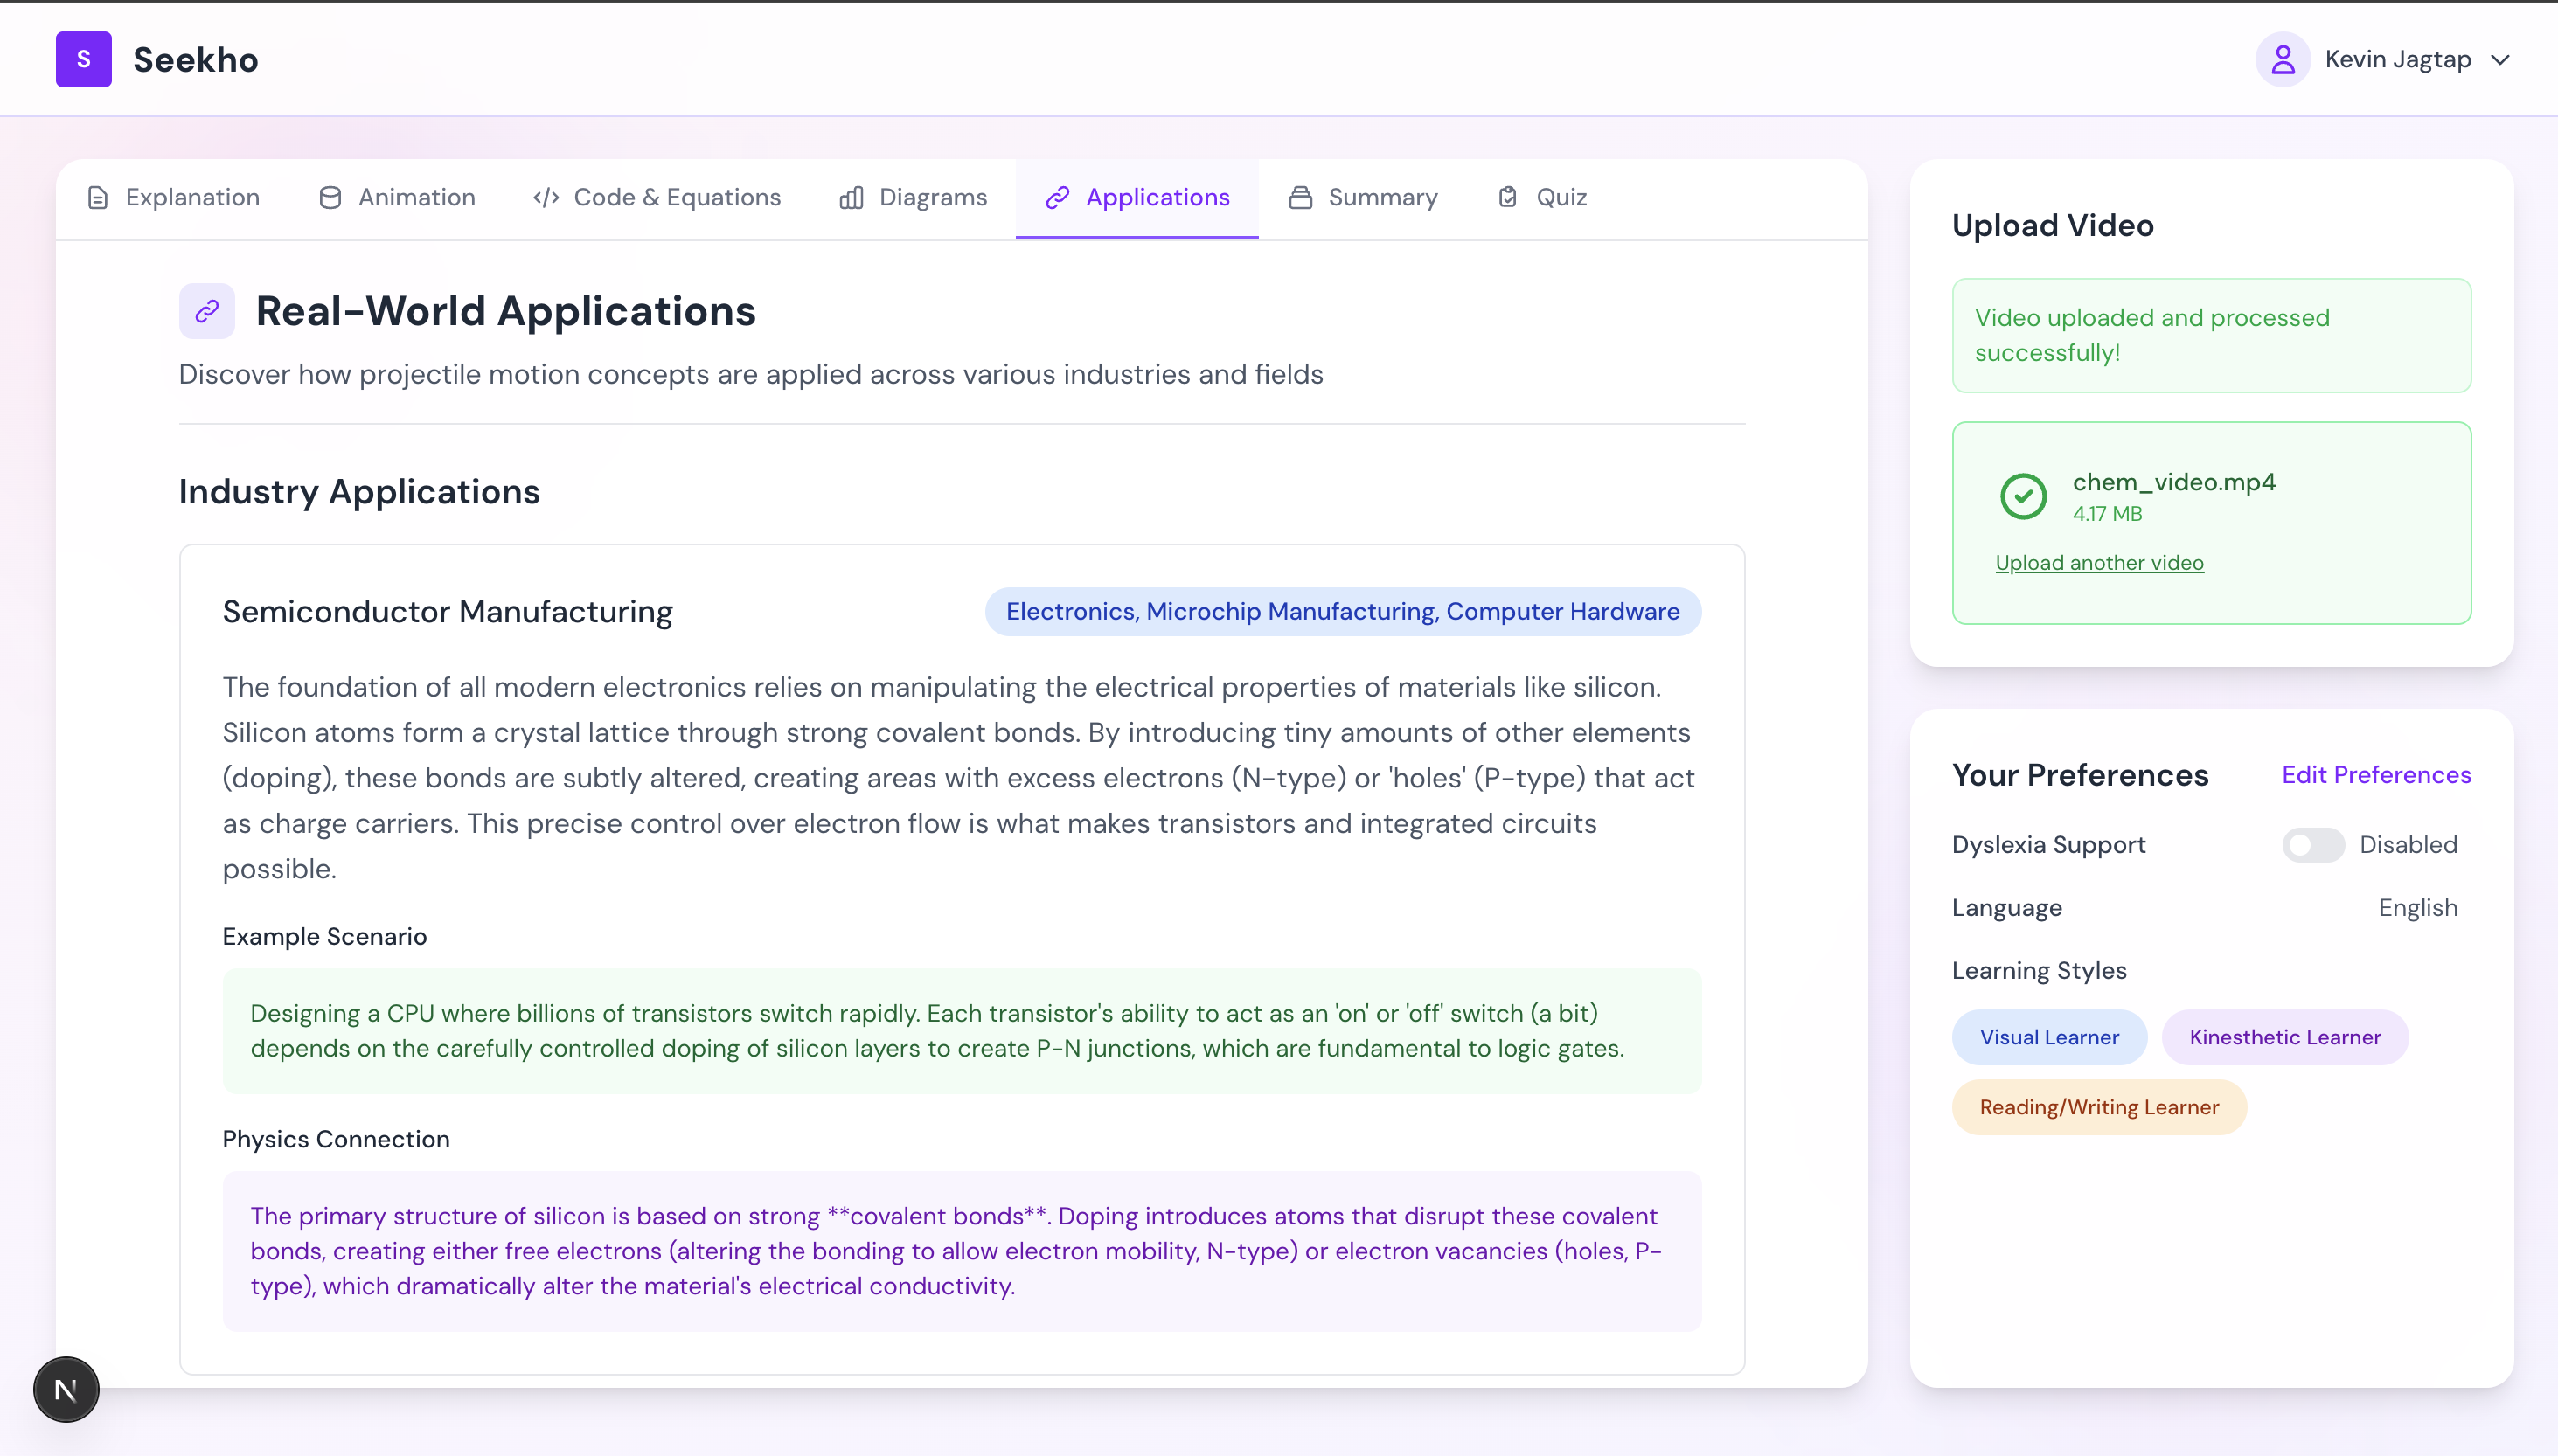Screen dimensions: 2558x1456
Task: Click the green checkmark next to chem_video.mp4
Action: (x=2022, y=496)
